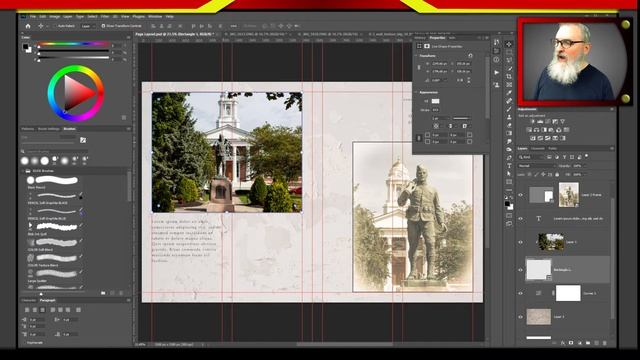Open the Info collapsed panel icon
The height and width of the screenshot is (360, 640).
pyautogui.click(x=496, y=60)
